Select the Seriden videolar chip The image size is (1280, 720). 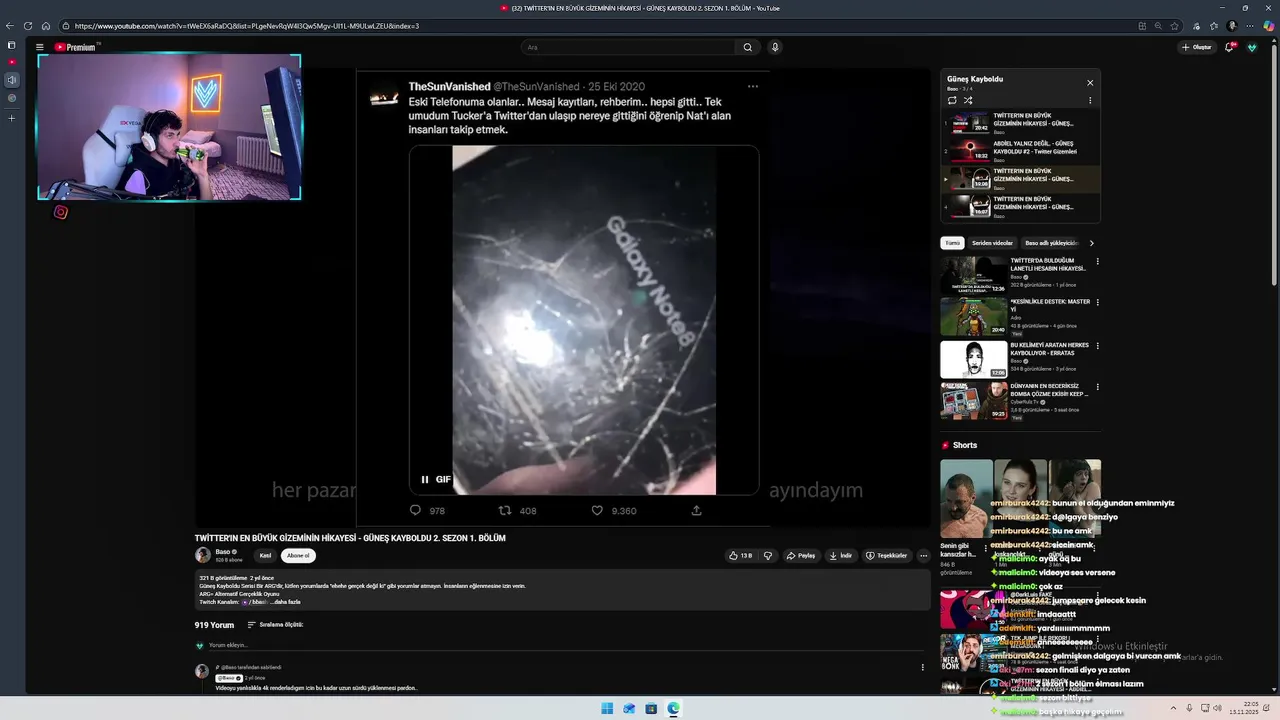pyautogui.click(x=992, y=243)
